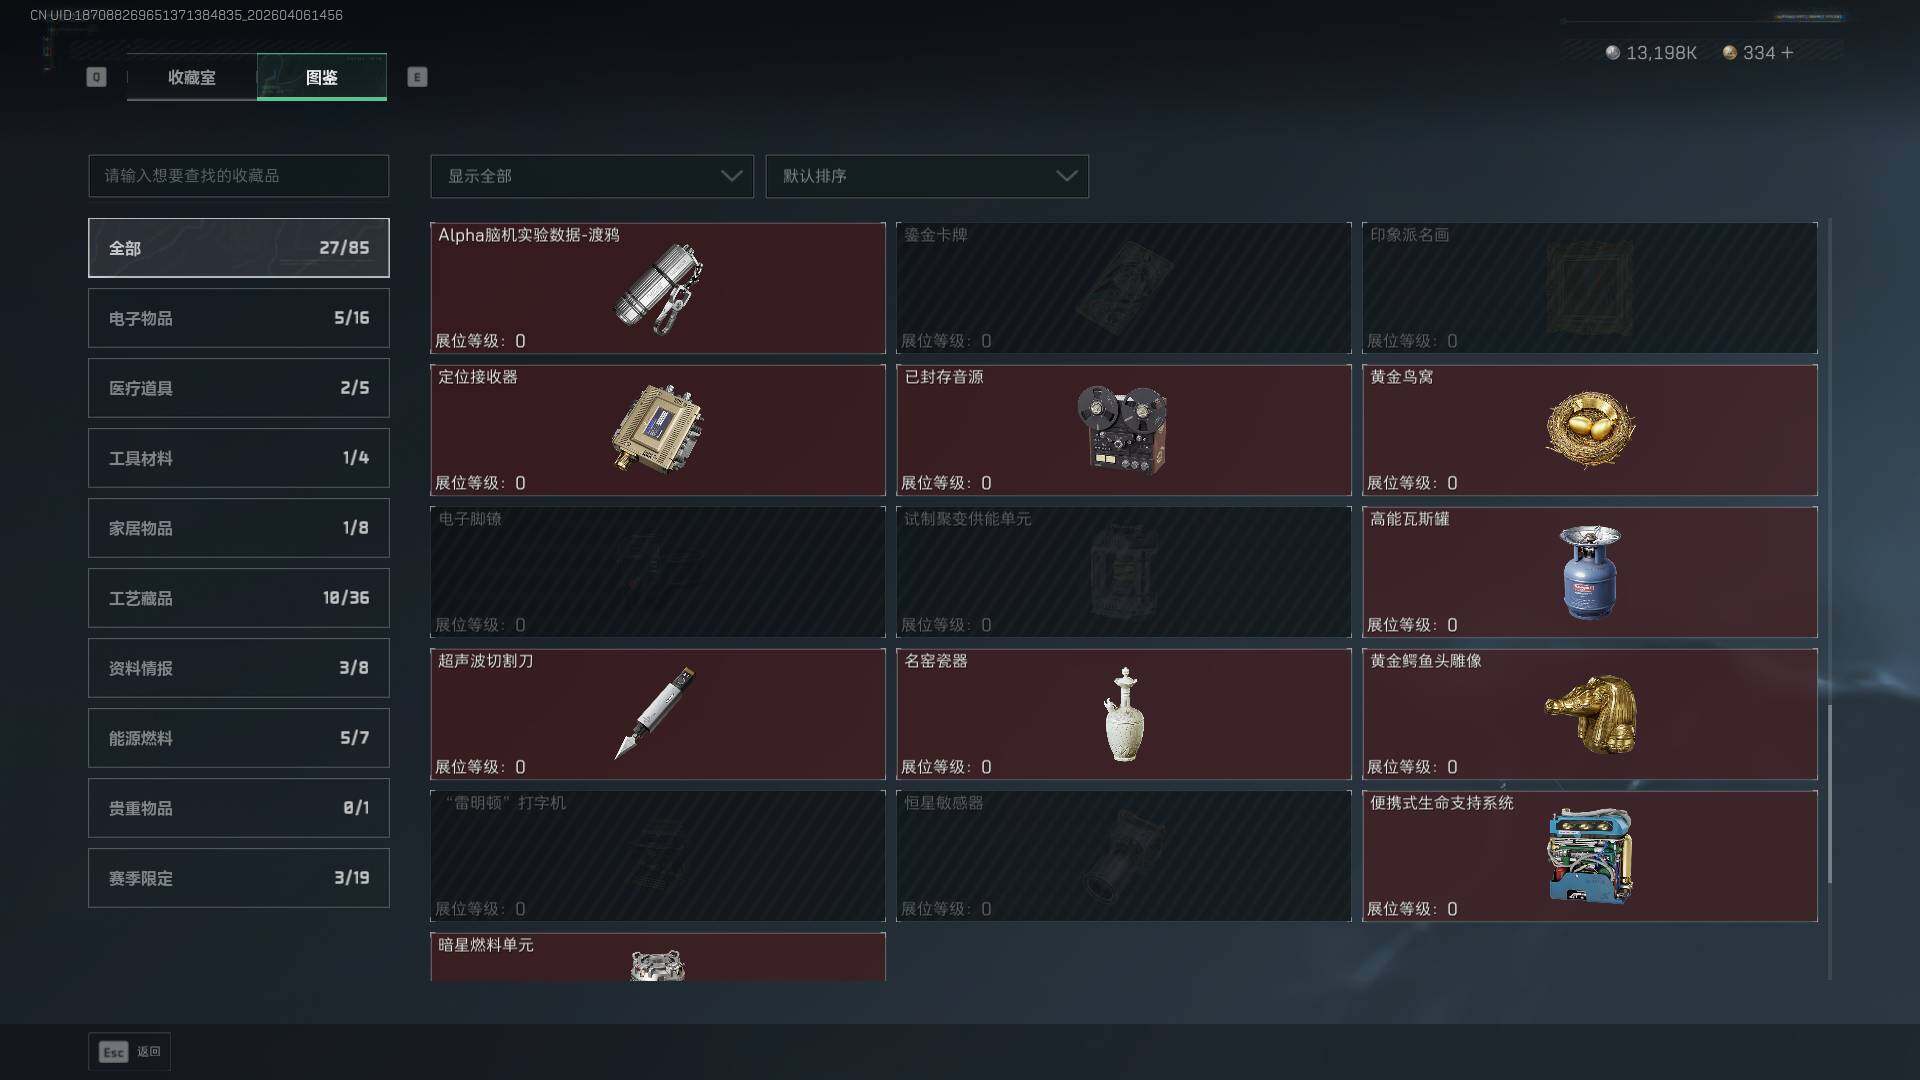Focus the collectible search input field
Screen dimensions: 1920x1080
[239, 176]
